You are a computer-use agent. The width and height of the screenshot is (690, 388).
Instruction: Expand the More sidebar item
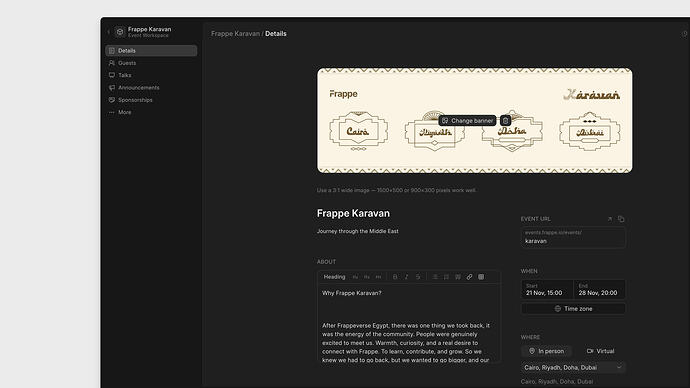tap(151, 112)
